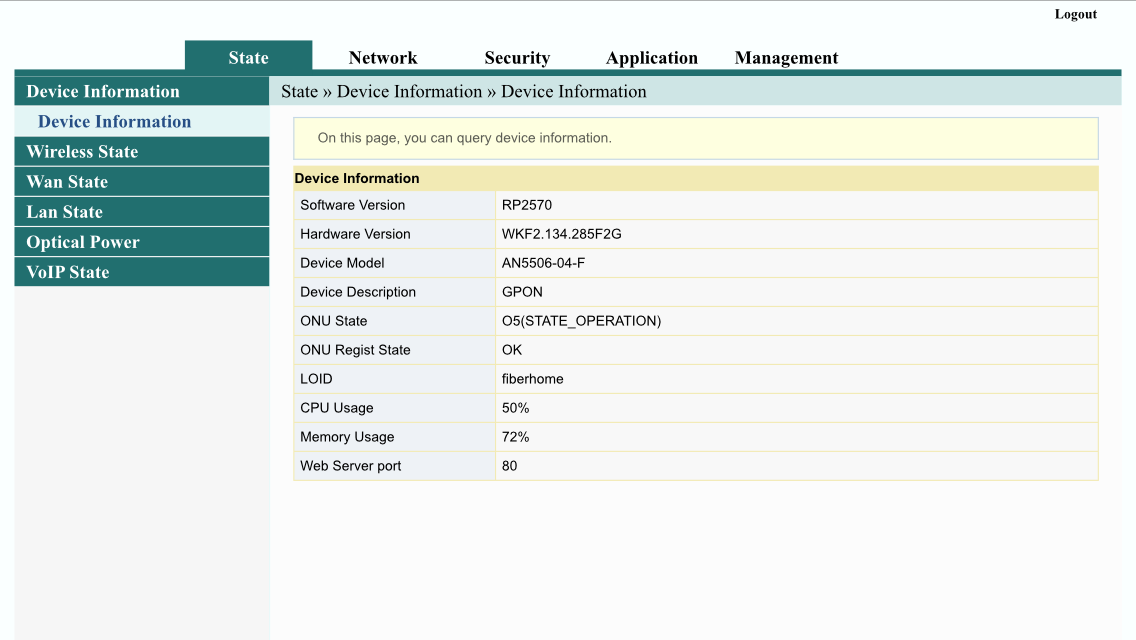This screenshot has height=640, width=1136.
Task: Select the Device Information sidebar header
Action: coord(142,91)
